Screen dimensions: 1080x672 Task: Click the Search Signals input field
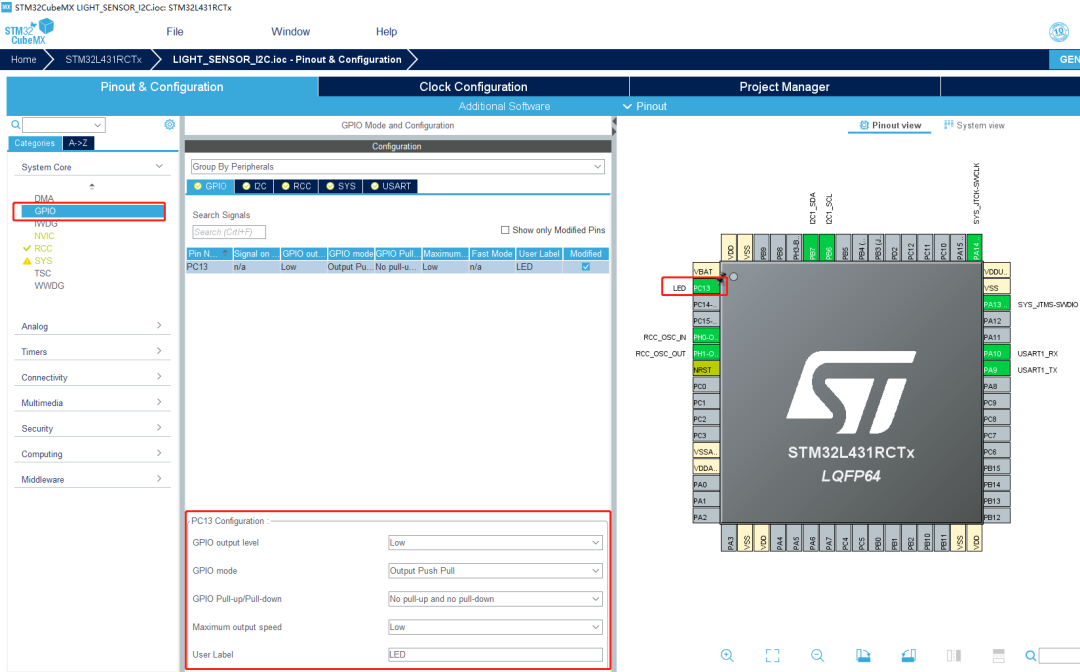(229, 232)
